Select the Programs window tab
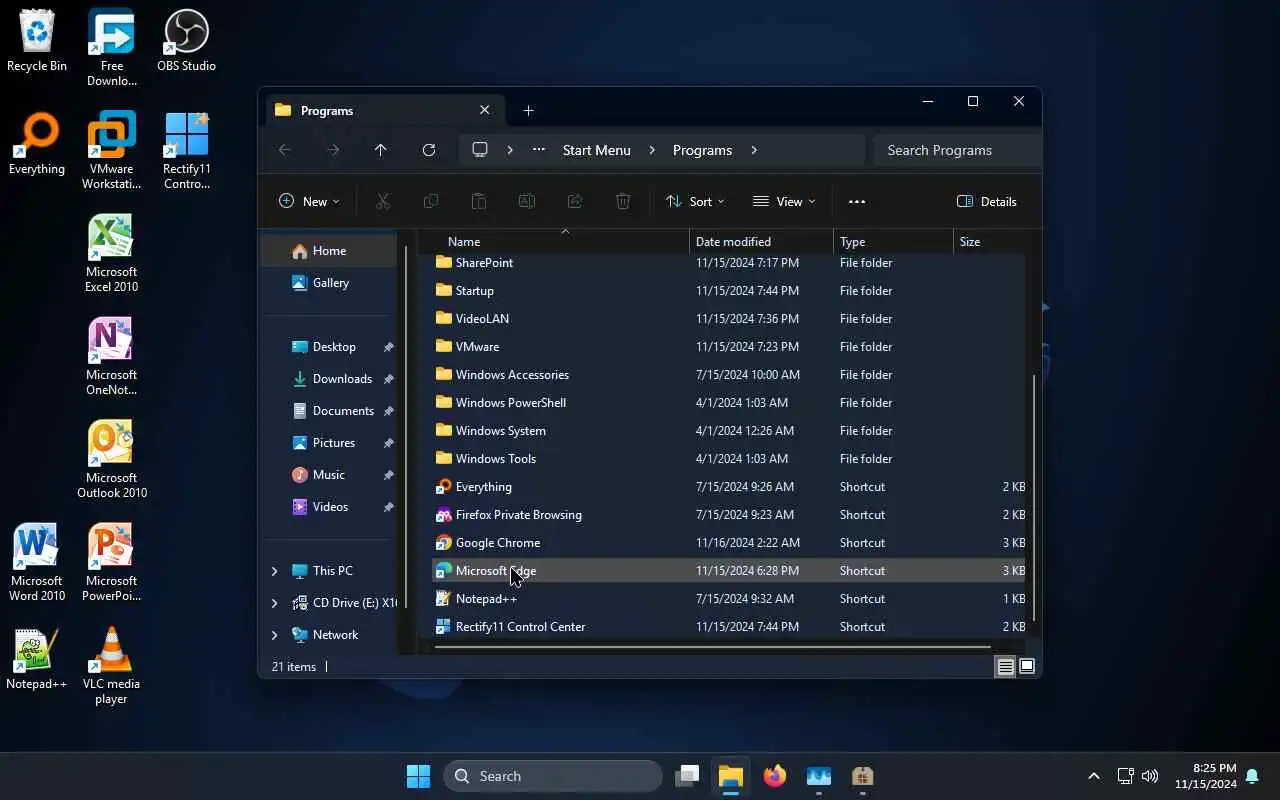This screenshot has width=1280, height=800. 383,110
